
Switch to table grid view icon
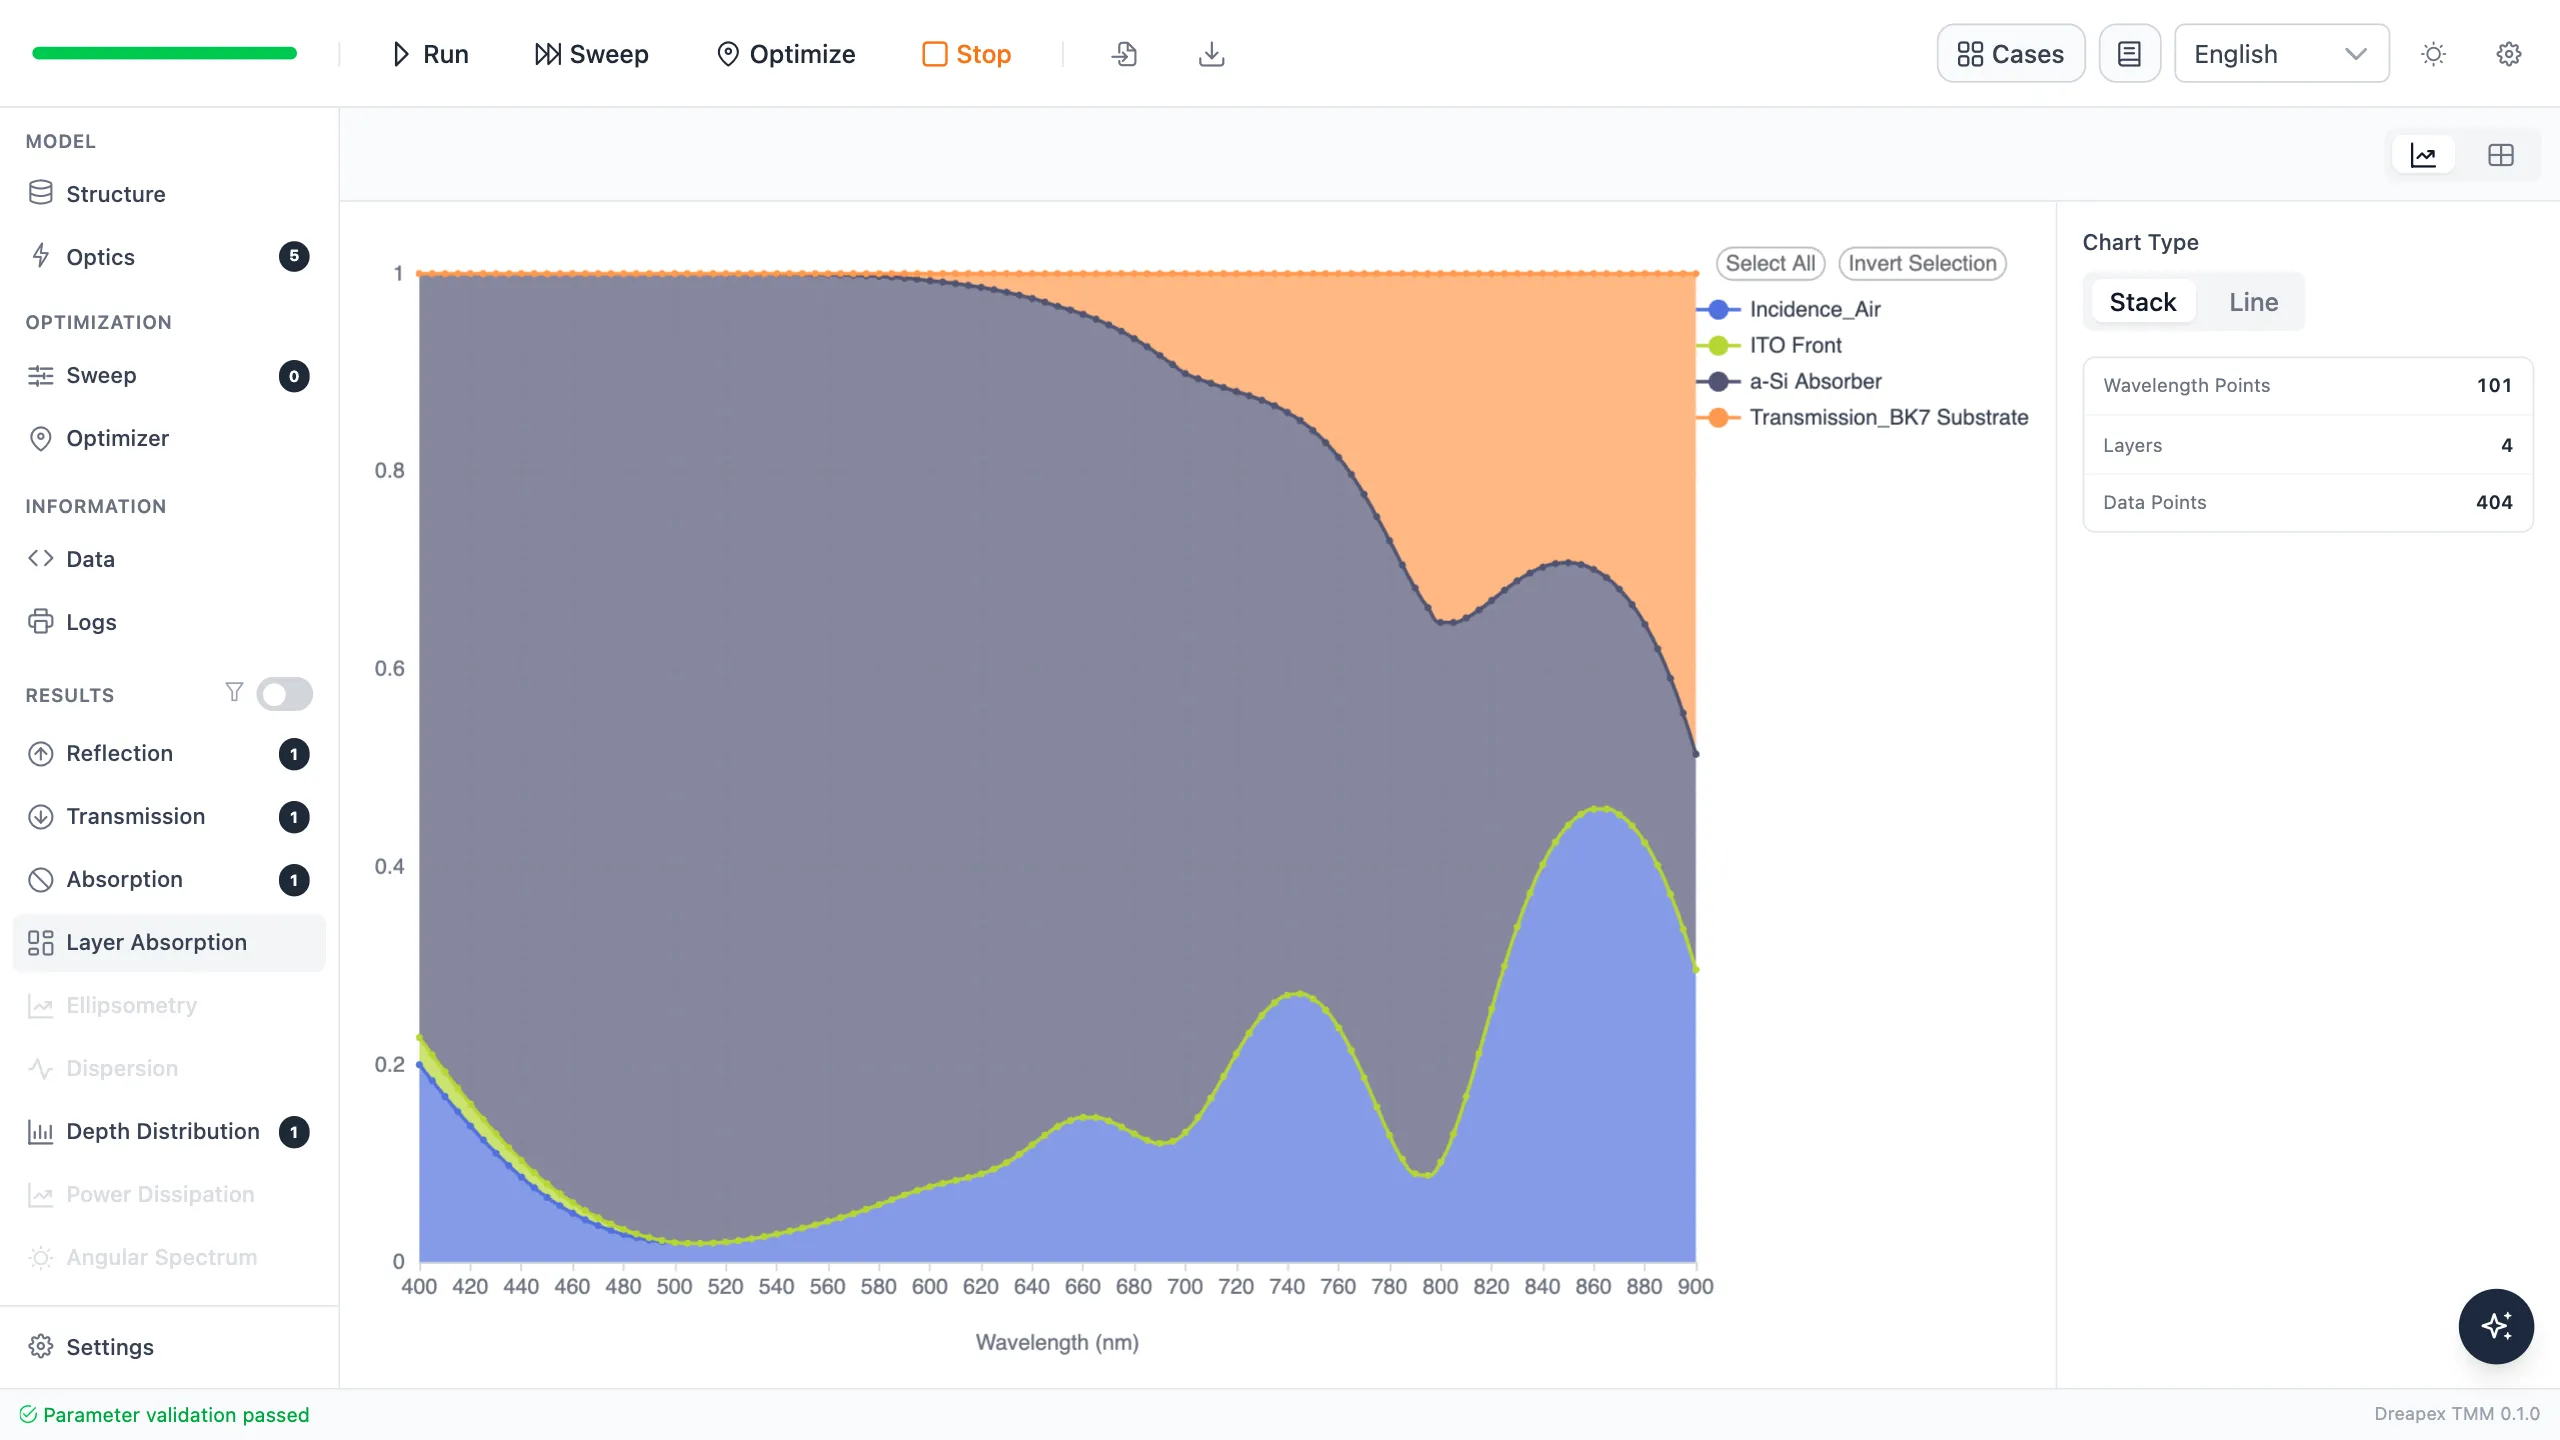[x=2500, y=155]
